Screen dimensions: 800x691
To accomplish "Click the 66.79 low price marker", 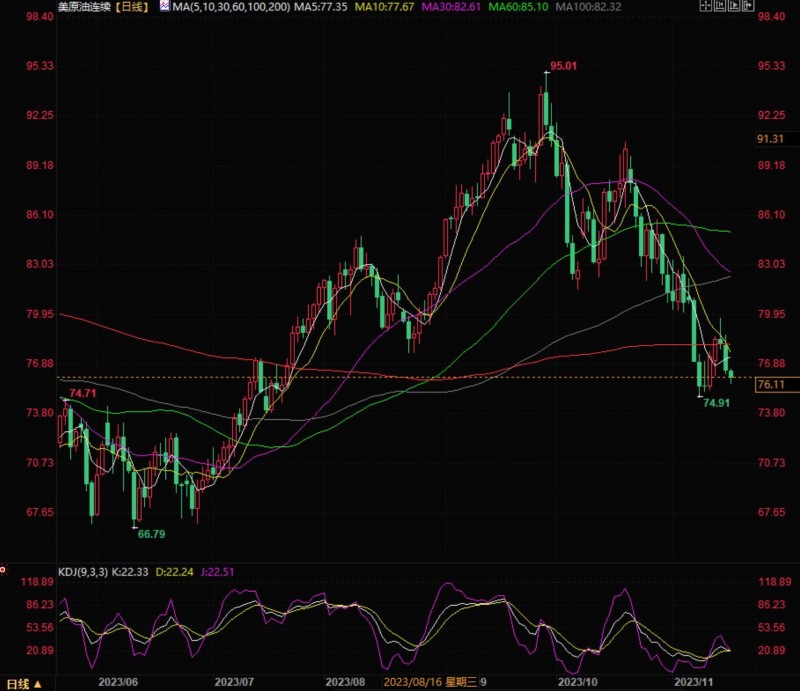I will 152,534.
